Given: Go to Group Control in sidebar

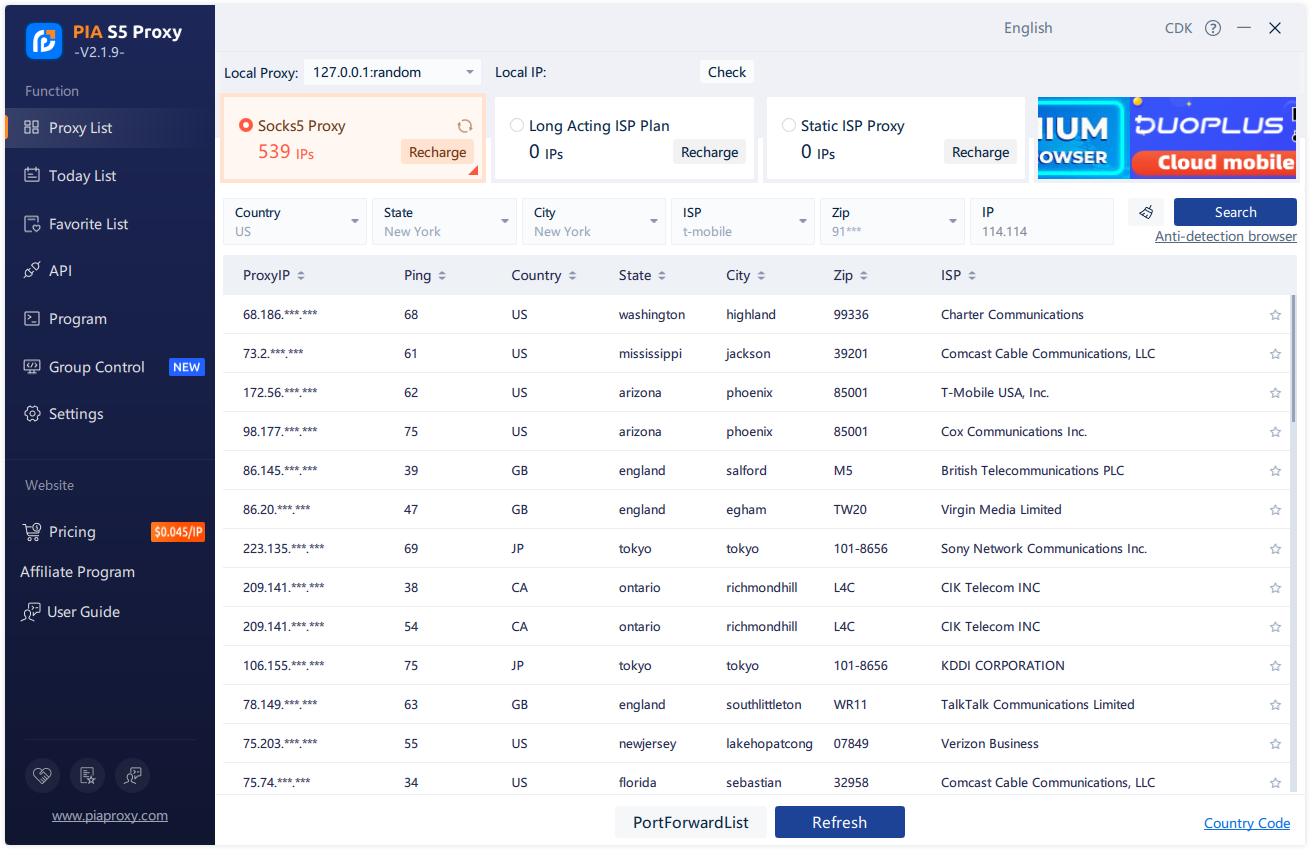Looking at the screenshot, I should point(96,367).
